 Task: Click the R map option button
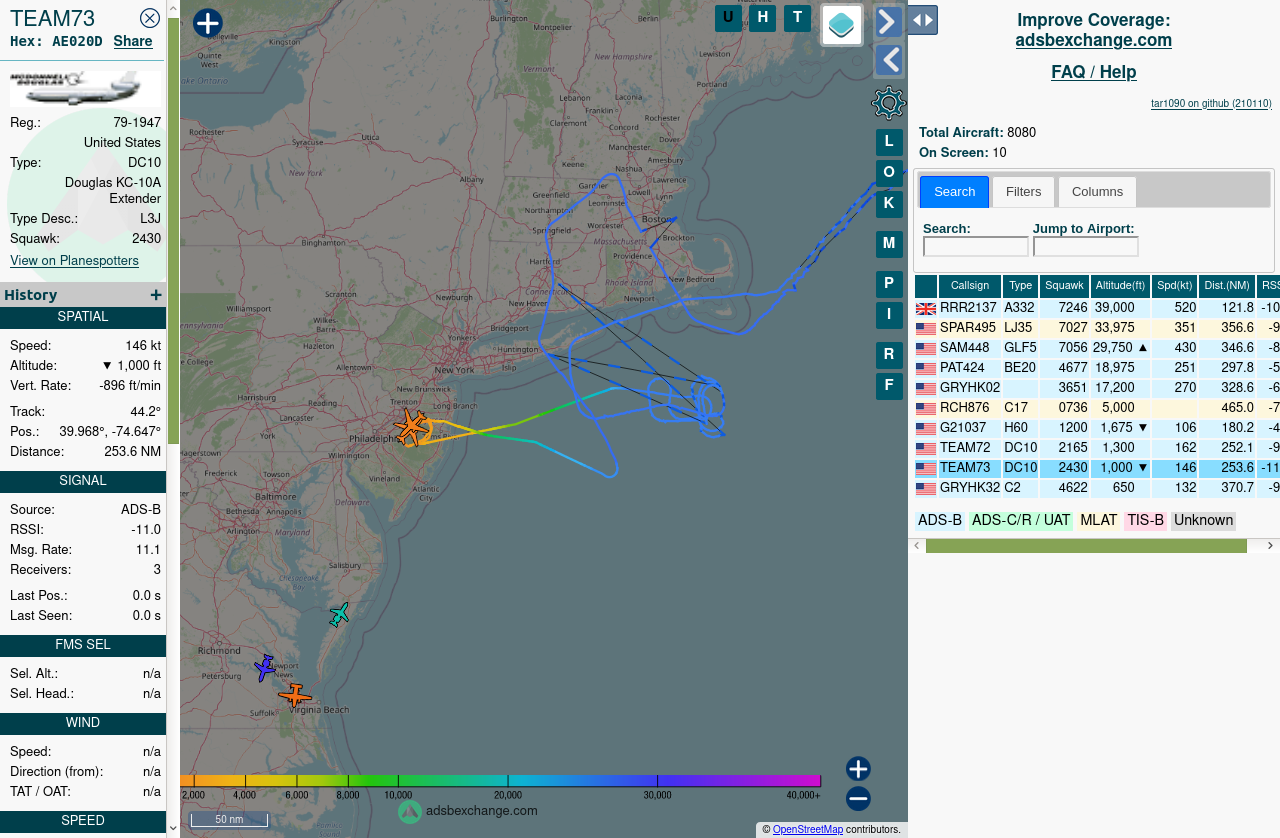(889, 355)
